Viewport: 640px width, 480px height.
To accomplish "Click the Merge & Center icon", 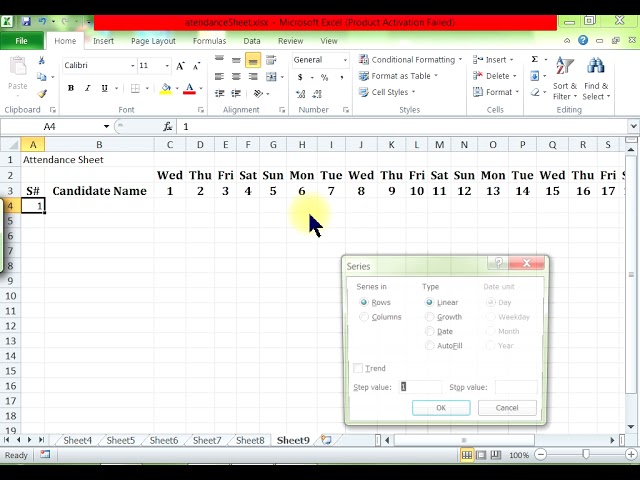I will pos(271,77).
